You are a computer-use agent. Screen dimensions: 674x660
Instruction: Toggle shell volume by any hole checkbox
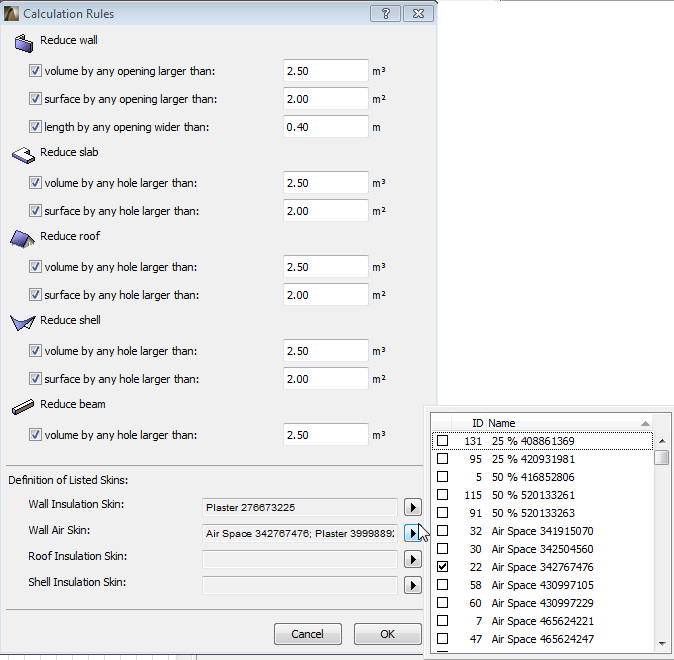coord(35,350)
